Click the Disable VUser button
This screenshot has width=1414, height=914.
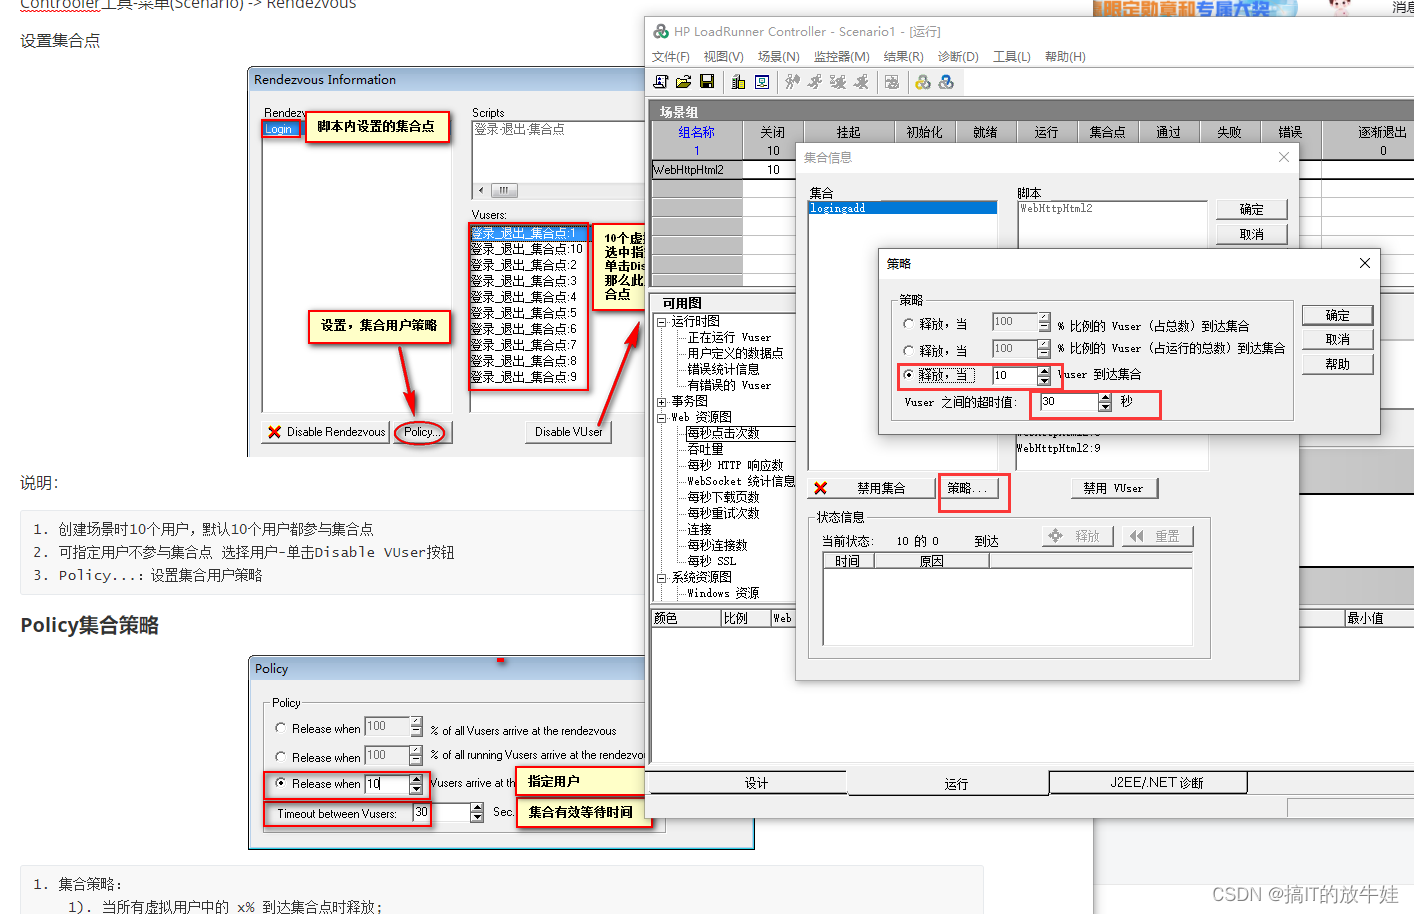tap(569, 432)
